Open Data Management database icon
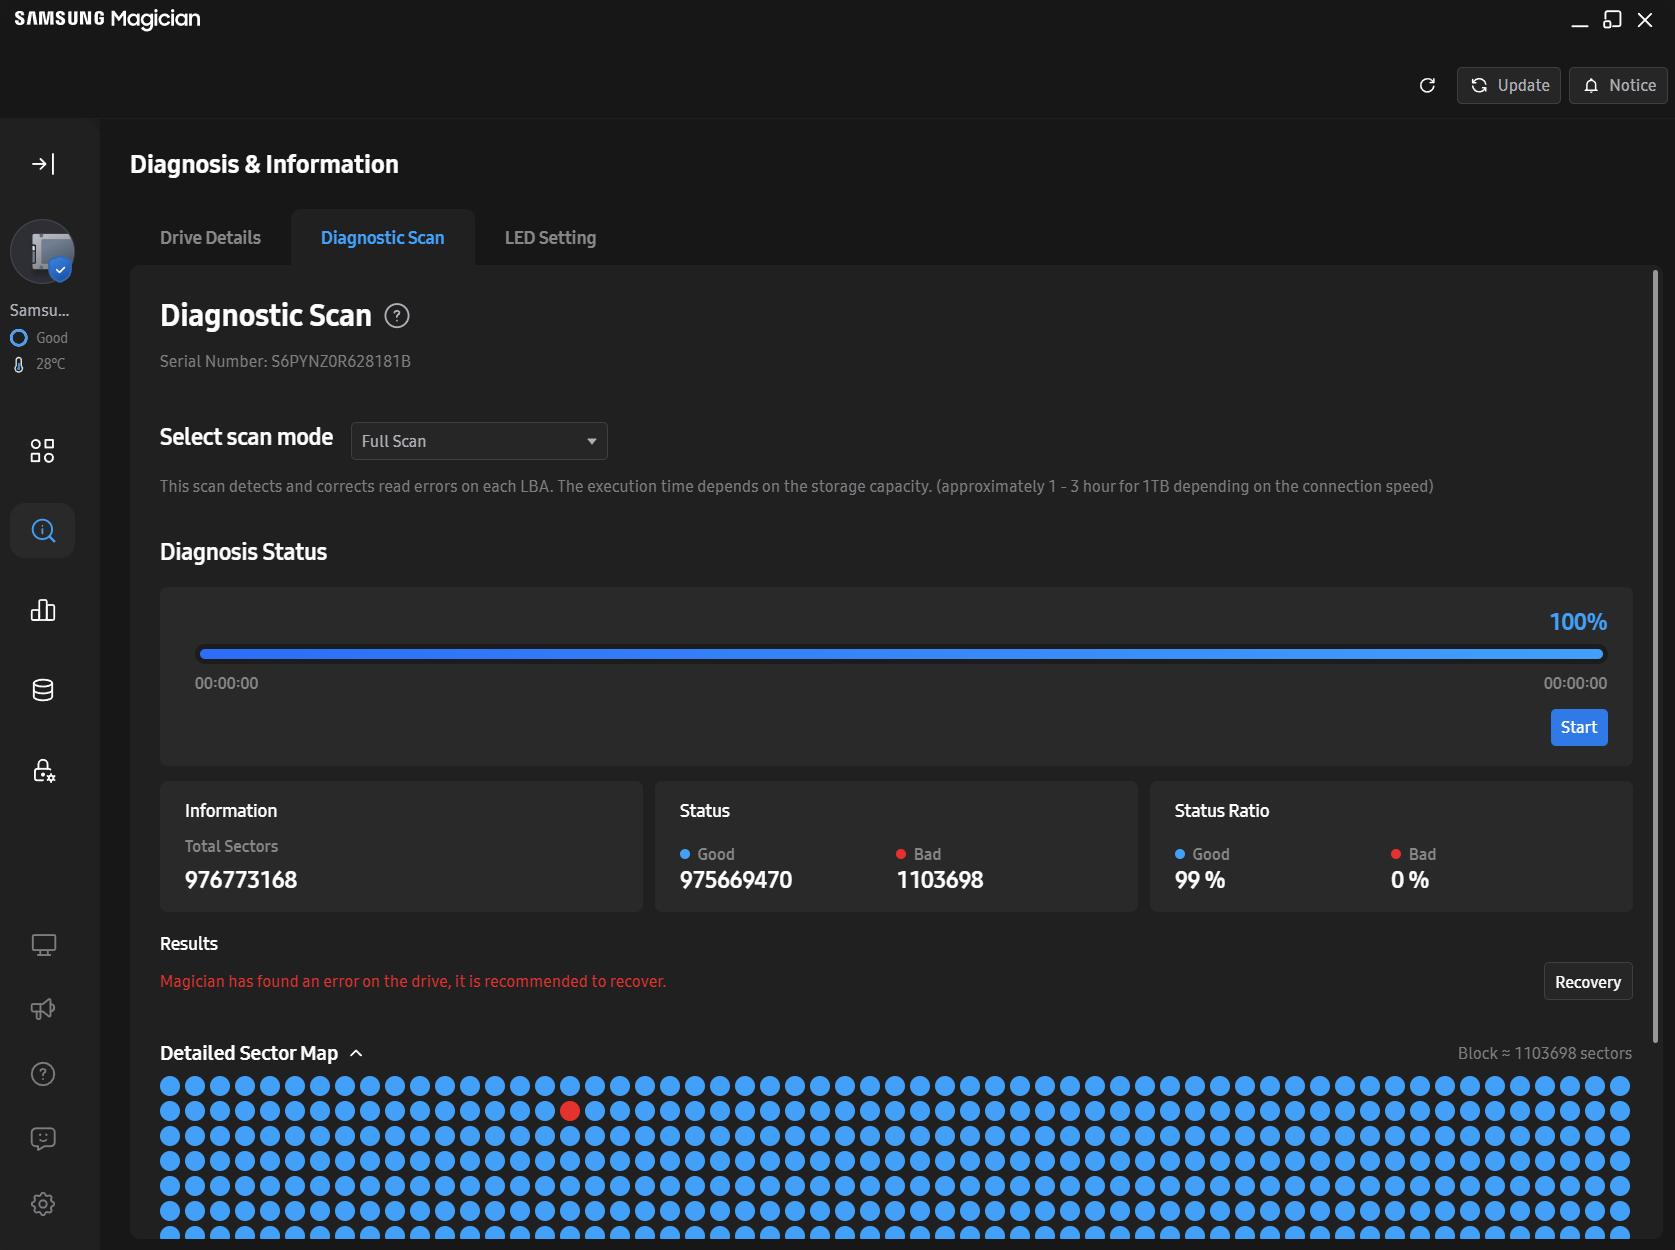Viewport: 1675px width, 1250px height. [x=42, y=690]
